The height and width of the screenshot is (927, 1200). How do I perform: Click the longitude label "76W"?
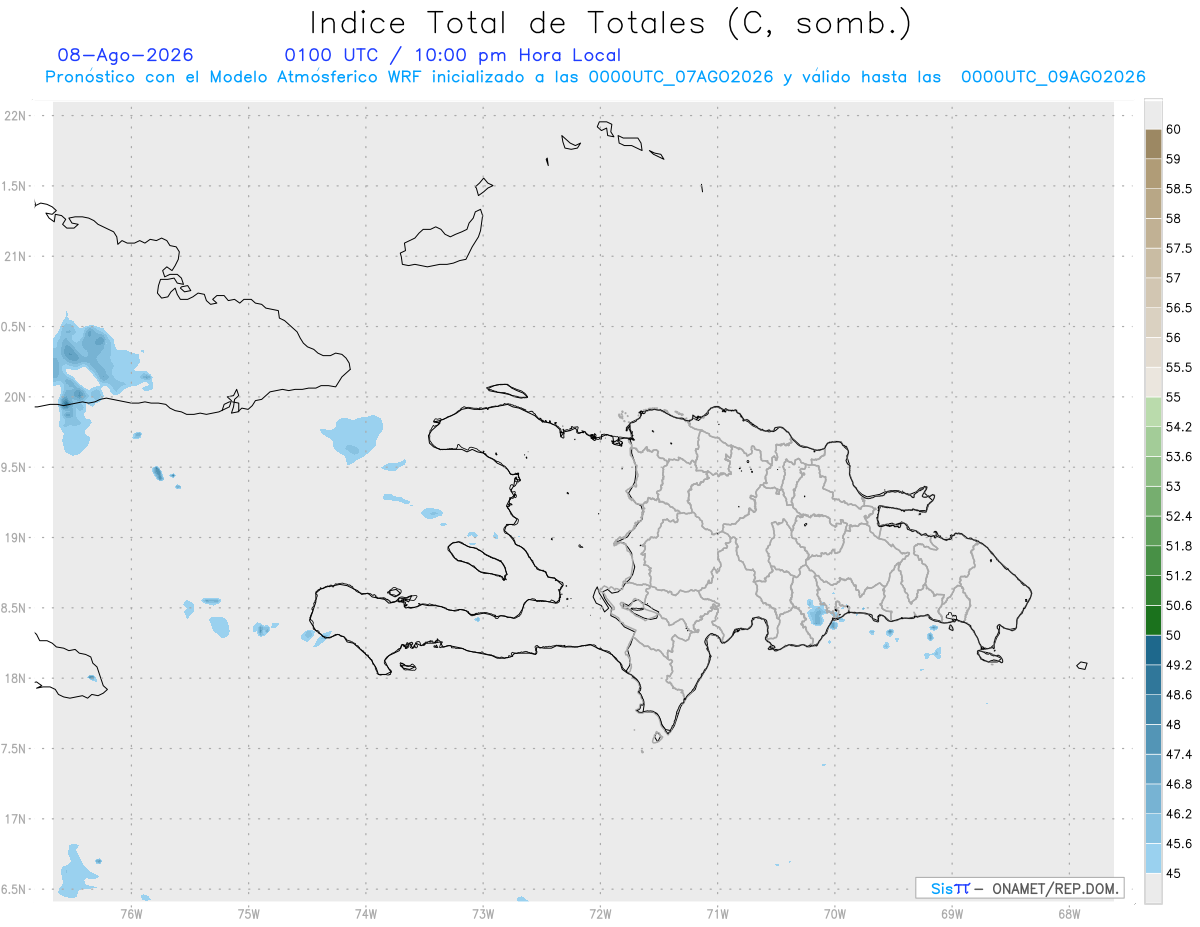132,913
